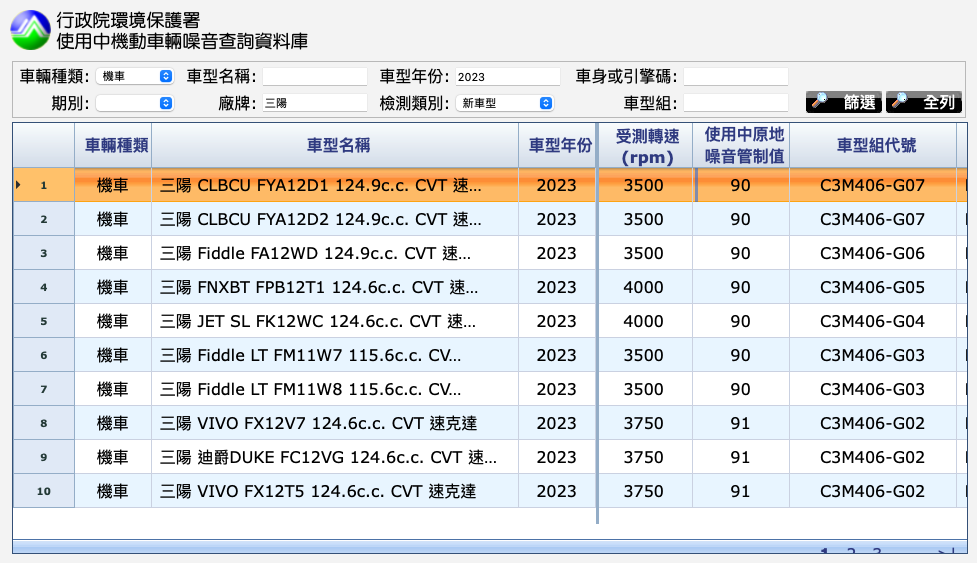Image resolution: width=977 pixels, height=563 pixels.
Task: Click noise value 90 in Fiddle FA12WD row
Action: [x=741, y=253]
